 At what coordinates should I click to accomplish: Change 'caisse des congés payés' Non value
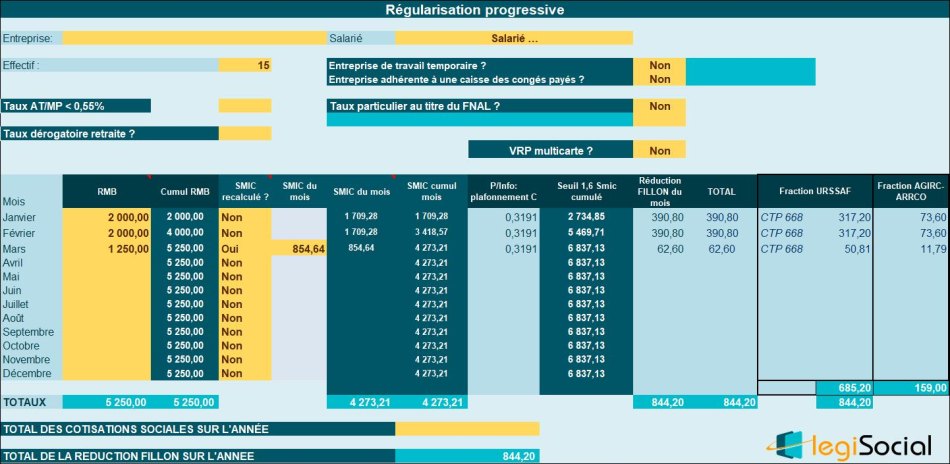point(659,79)
